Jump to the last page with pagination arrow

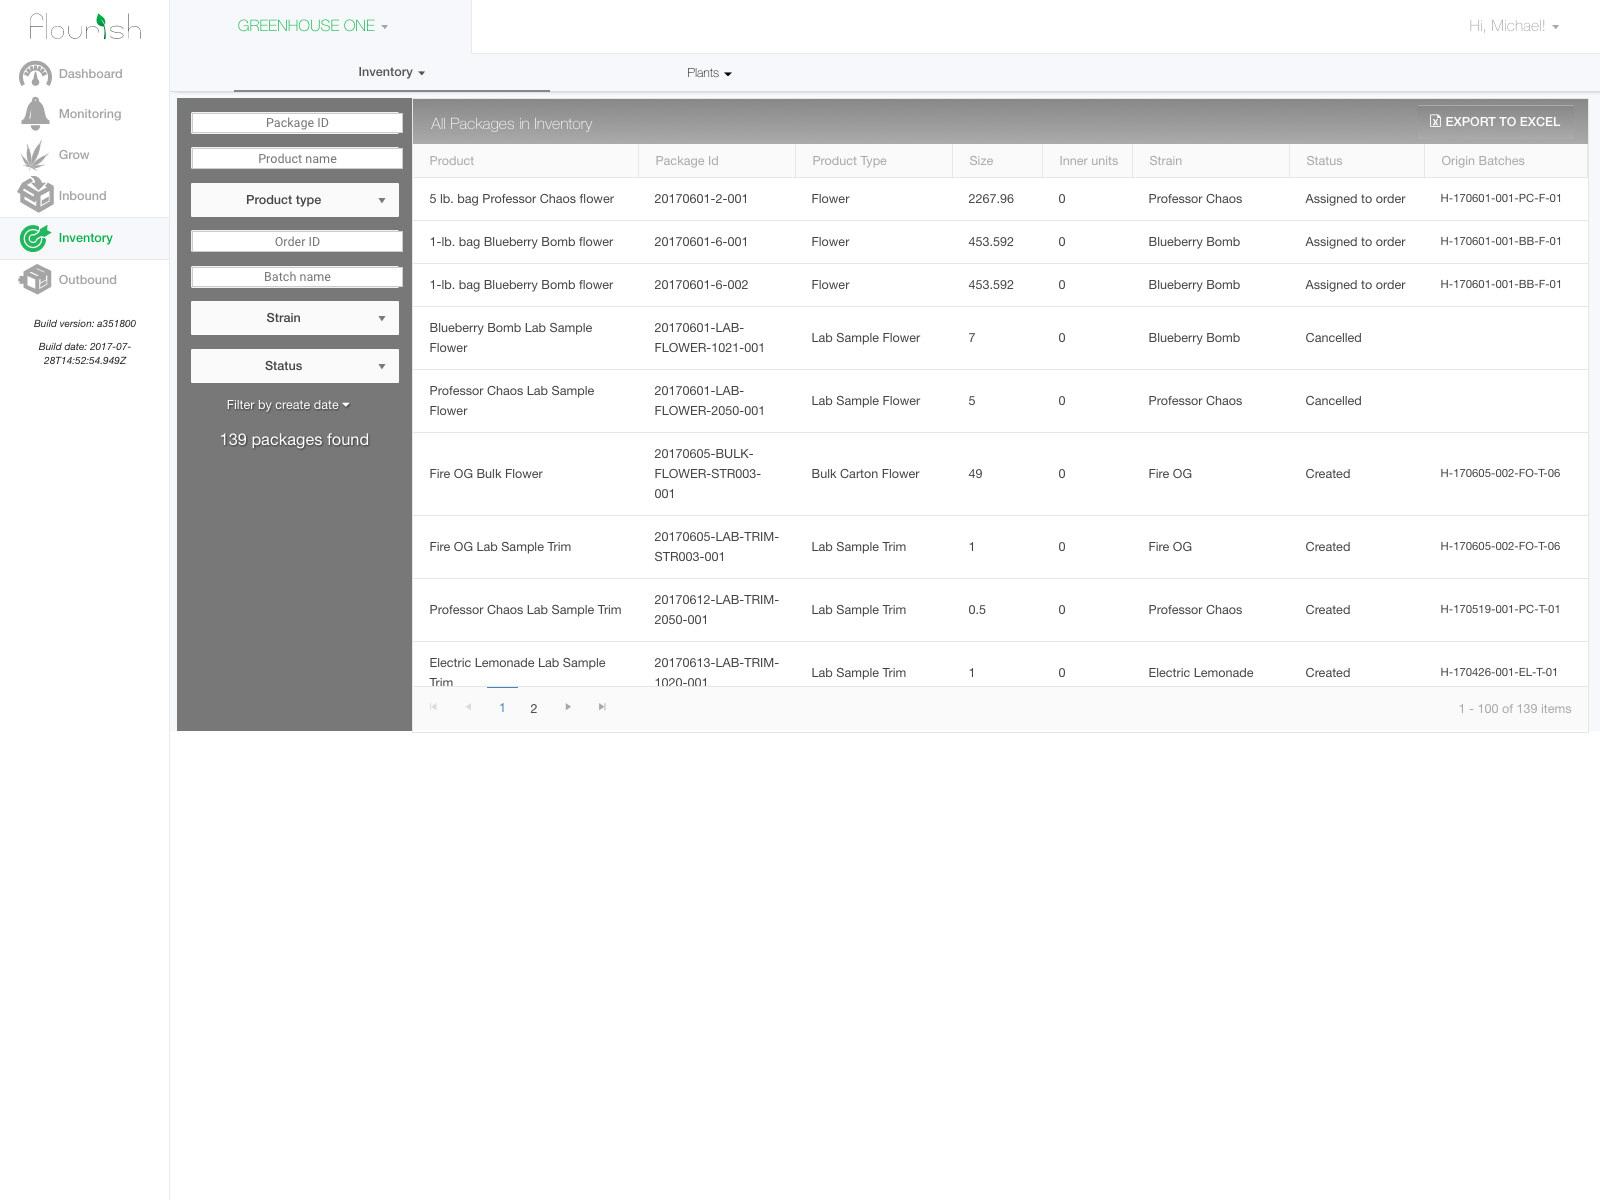click(602, 707)
